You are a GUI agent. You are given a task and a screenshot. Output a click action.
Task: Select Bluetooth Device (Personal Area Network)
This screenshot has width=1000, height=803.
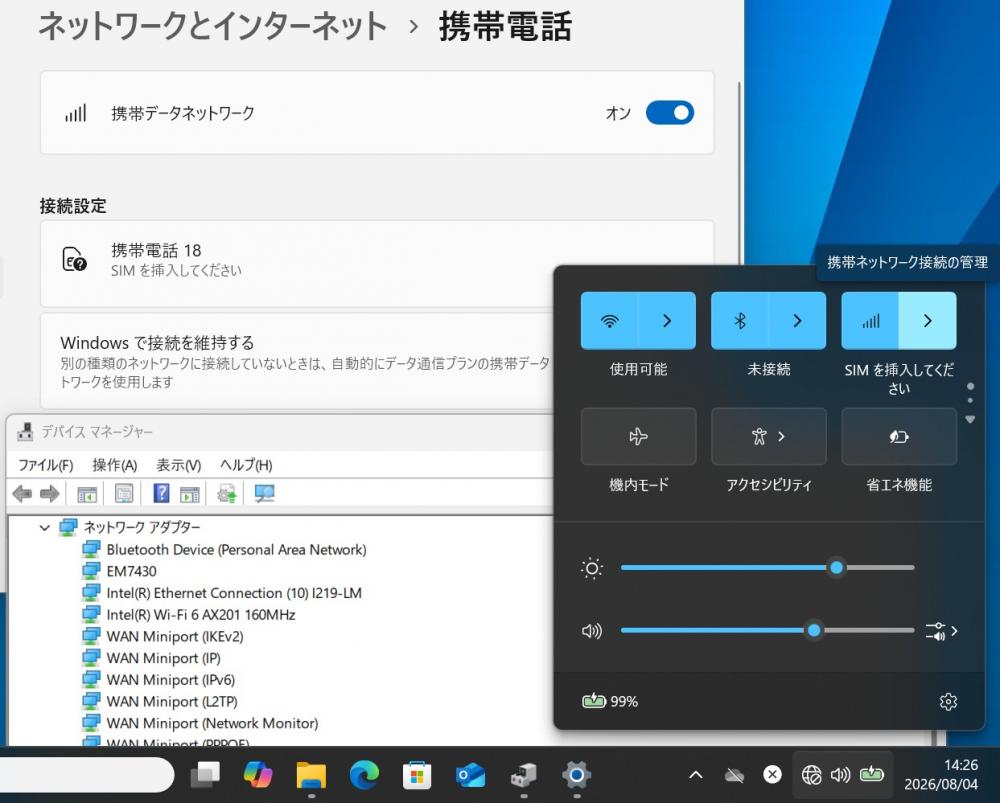pos(236,550)
